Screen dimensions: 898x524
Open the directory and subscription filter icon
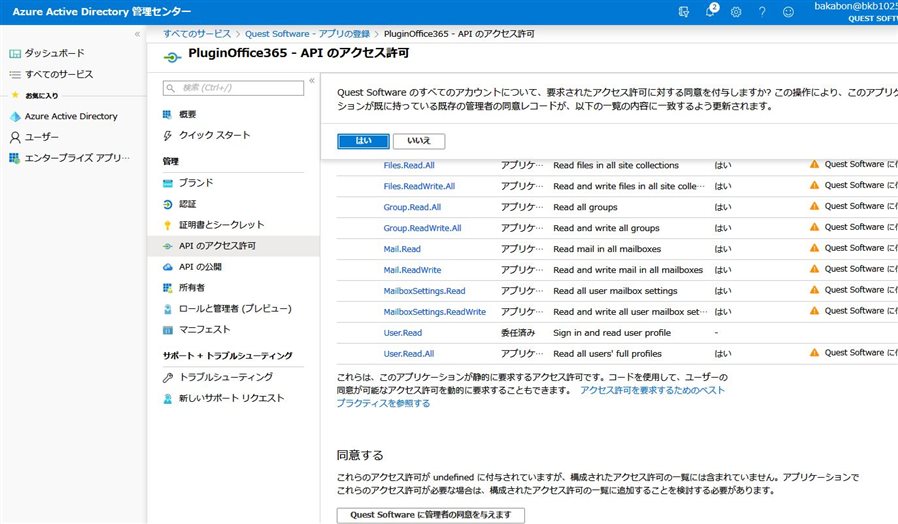[x=684, y=11]
